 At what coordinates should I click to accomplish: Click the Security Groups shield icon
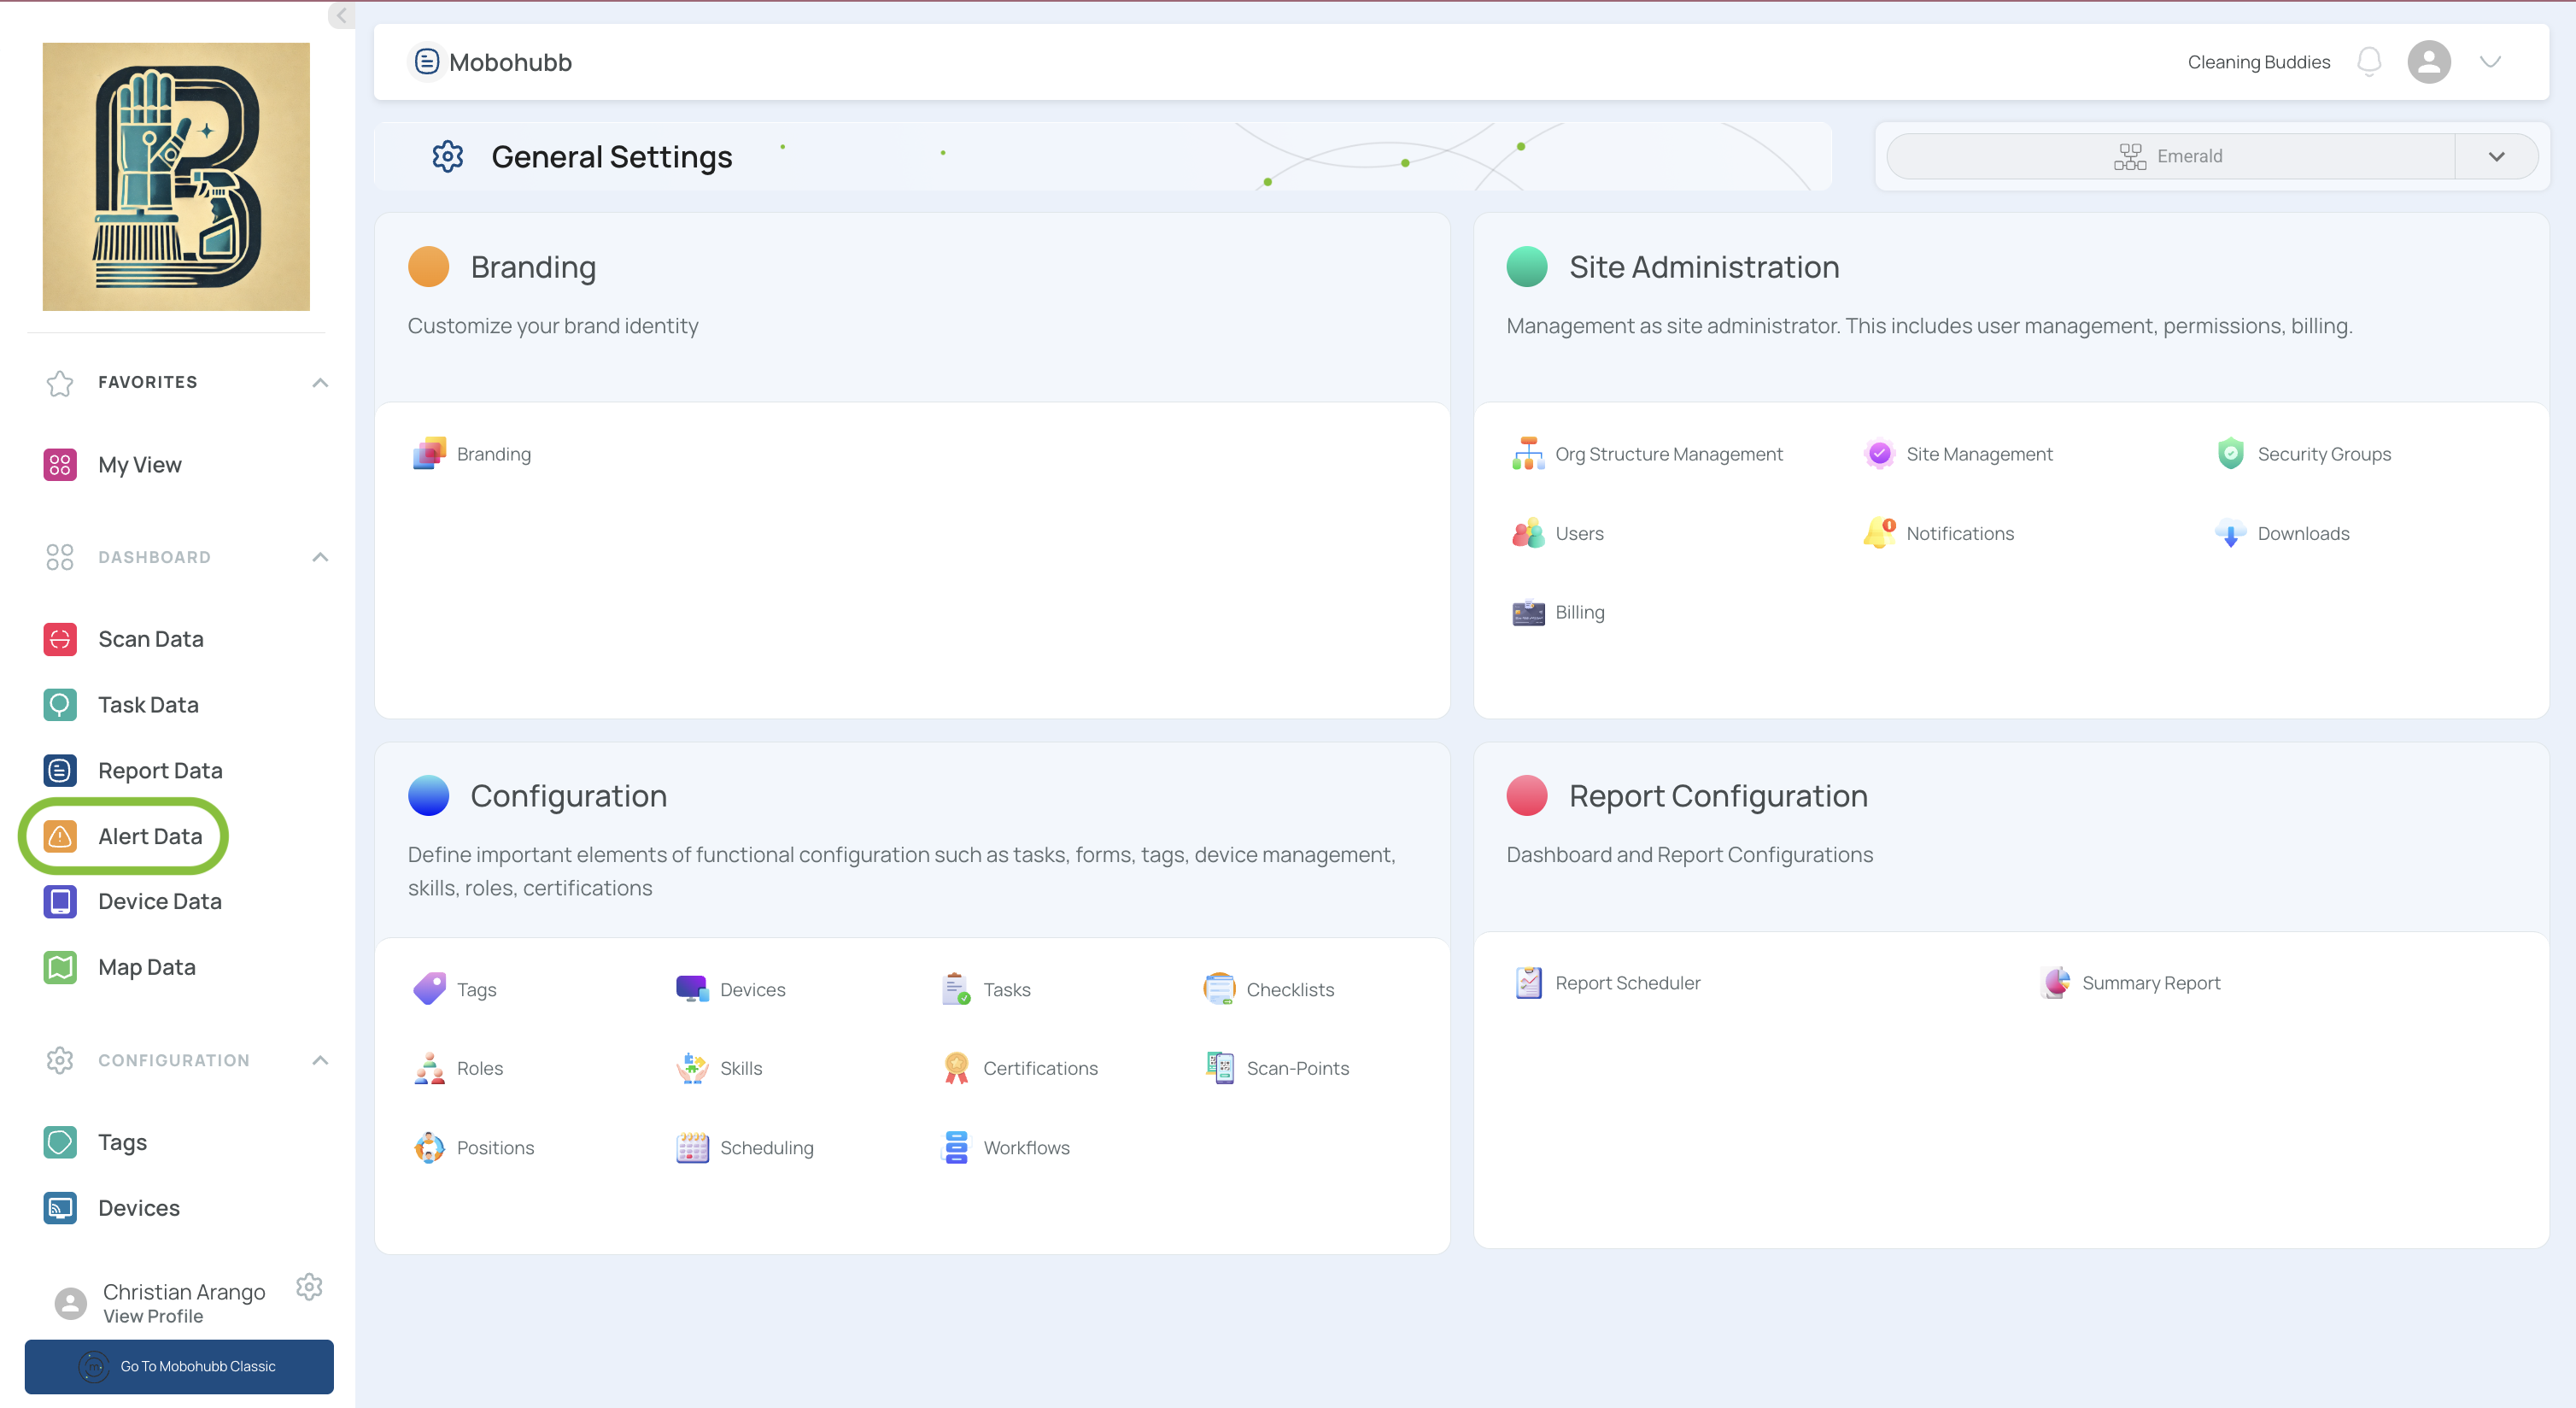[x=2230, y=454]
